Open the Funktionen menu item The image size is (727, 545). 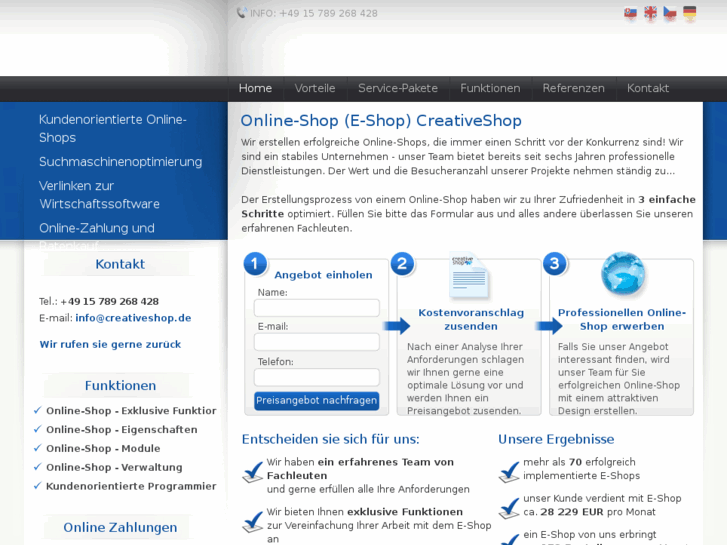[x=490, y=88]
